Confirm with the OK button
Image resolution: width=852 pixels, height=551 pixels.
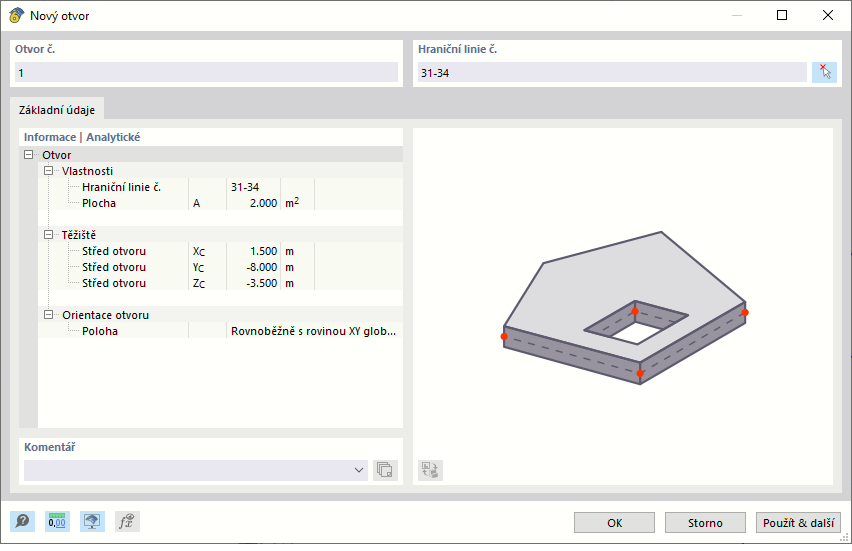click(x=615, y=523)
